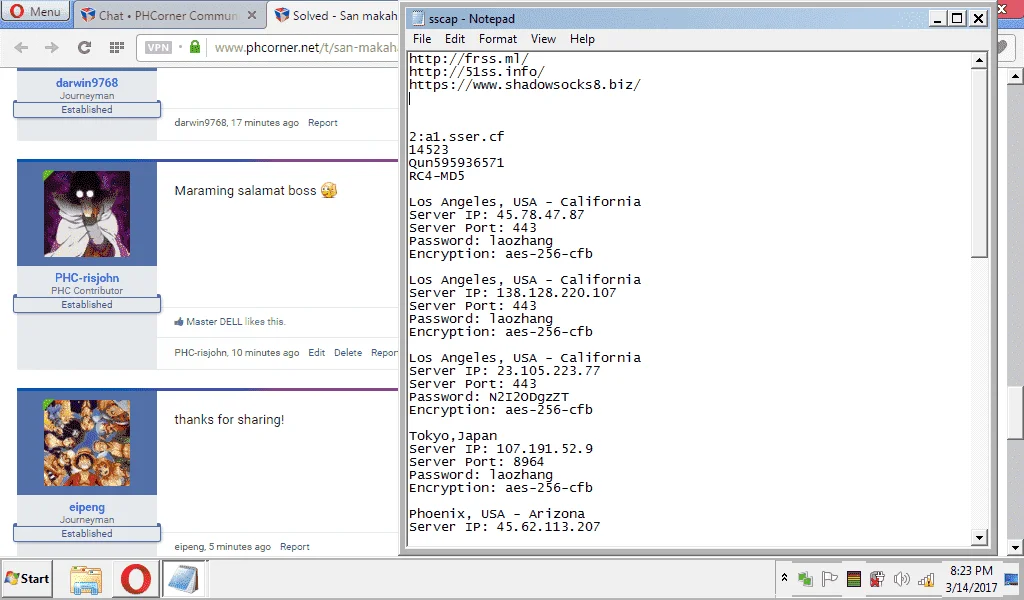Image resolution: width=1024 pixels, height=600 pixels.
Task: Close the Chat PHCorner tab
Action: click(x=251, y=15)
